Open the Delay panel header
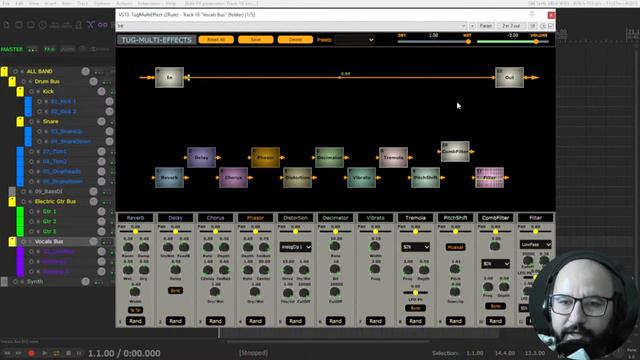The image size is (640, 360). tap(176, 218)
